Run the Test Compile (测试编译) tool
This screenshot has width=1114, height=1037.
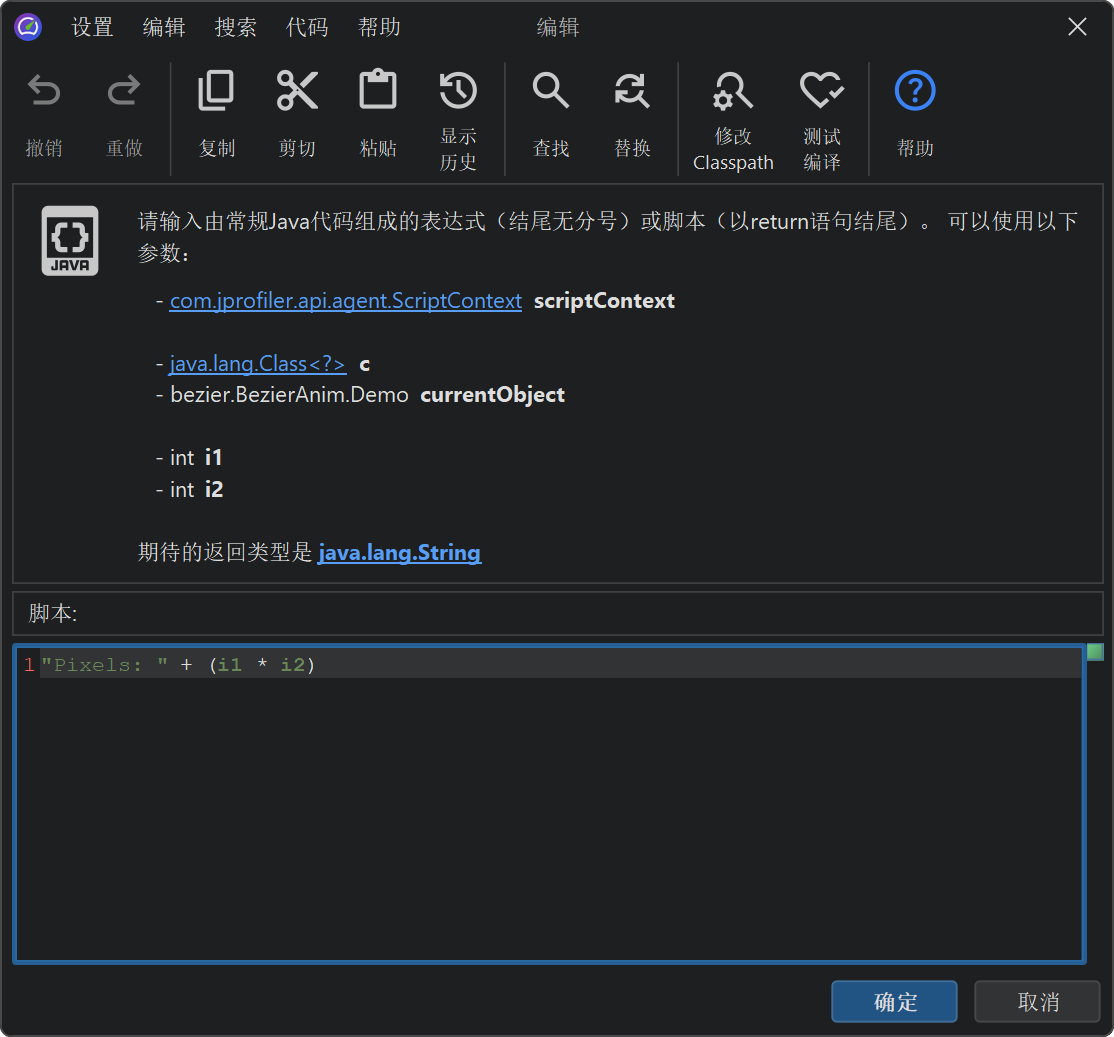pyautogui.click(x=822, y=93)
